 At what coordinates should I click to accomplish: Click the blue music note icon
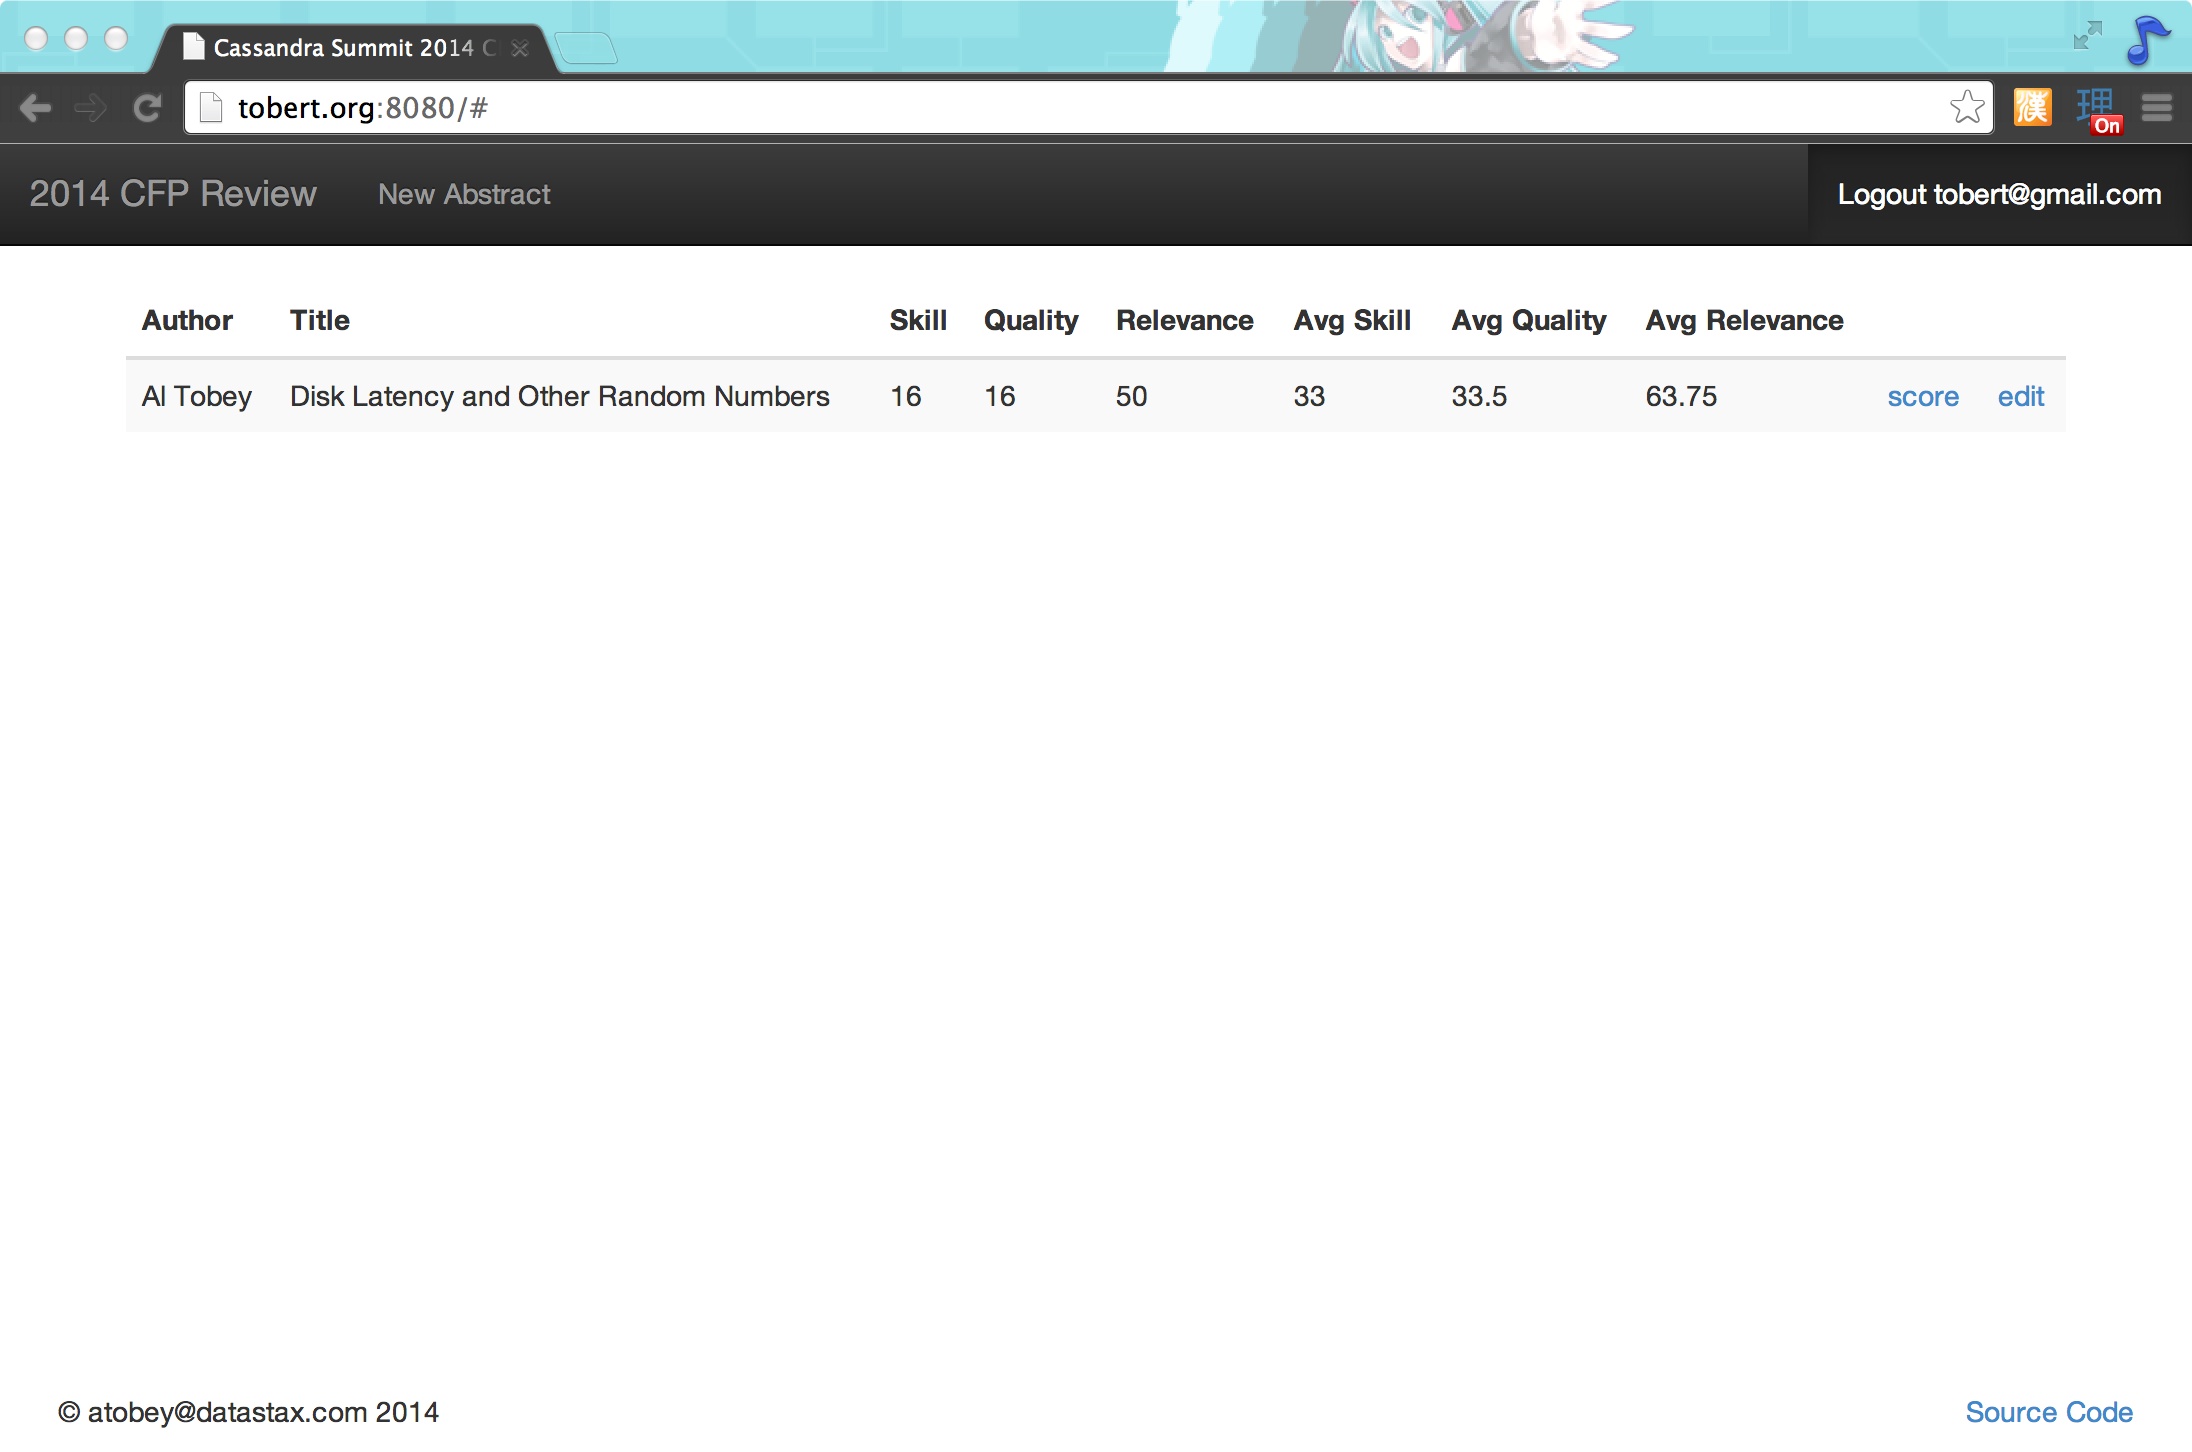coord(2146,40)
